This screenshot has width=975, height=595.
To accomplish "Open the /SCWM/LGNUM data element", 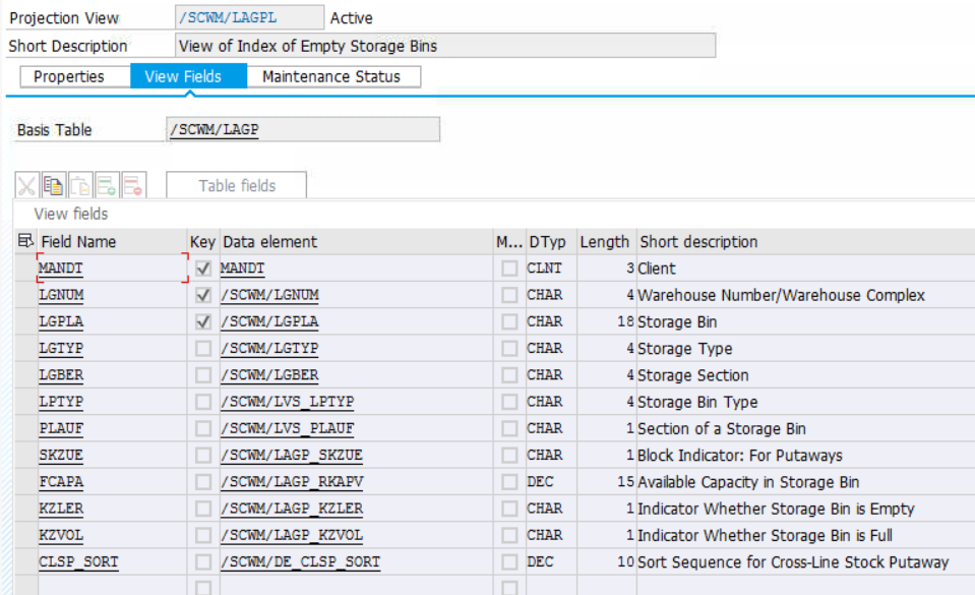I will pos(270,295).
